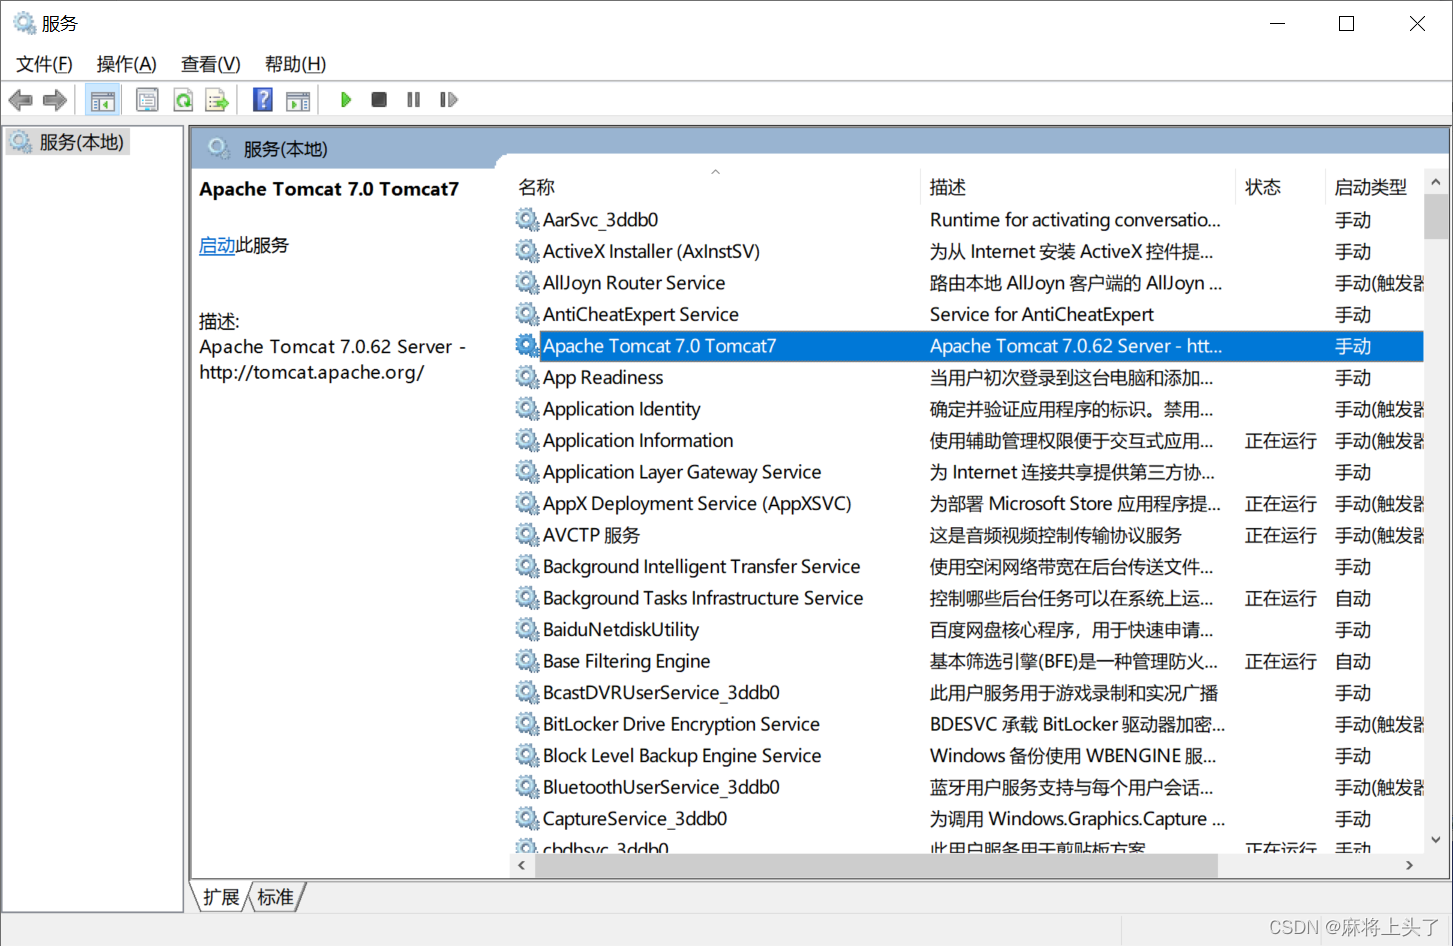Click 正在运行 status of Base Filtering Engine
Screen dimensions: 1453x946
(1281, 661)
